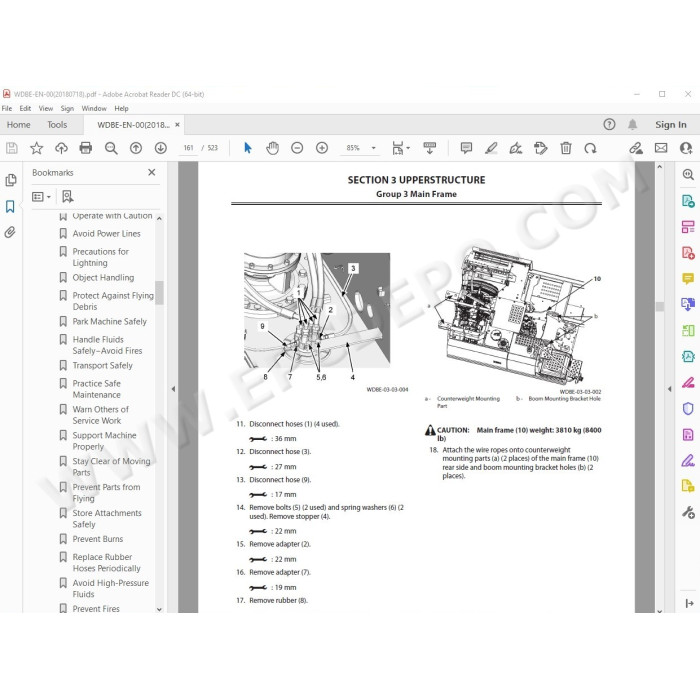700x700 pixels.
Task: Click the Save file icon
Action: (12, 148)
